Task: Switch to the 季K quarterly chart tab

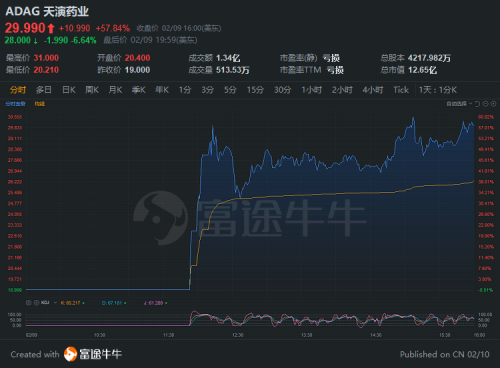Action: (x=139, y=90)
